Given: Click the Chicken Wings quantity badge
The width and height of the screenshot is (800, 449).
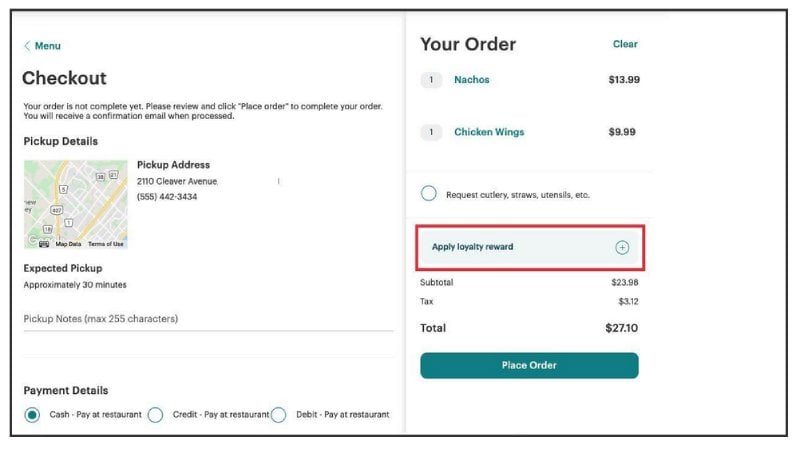Looking at the screenshot, I should (431, 132).
